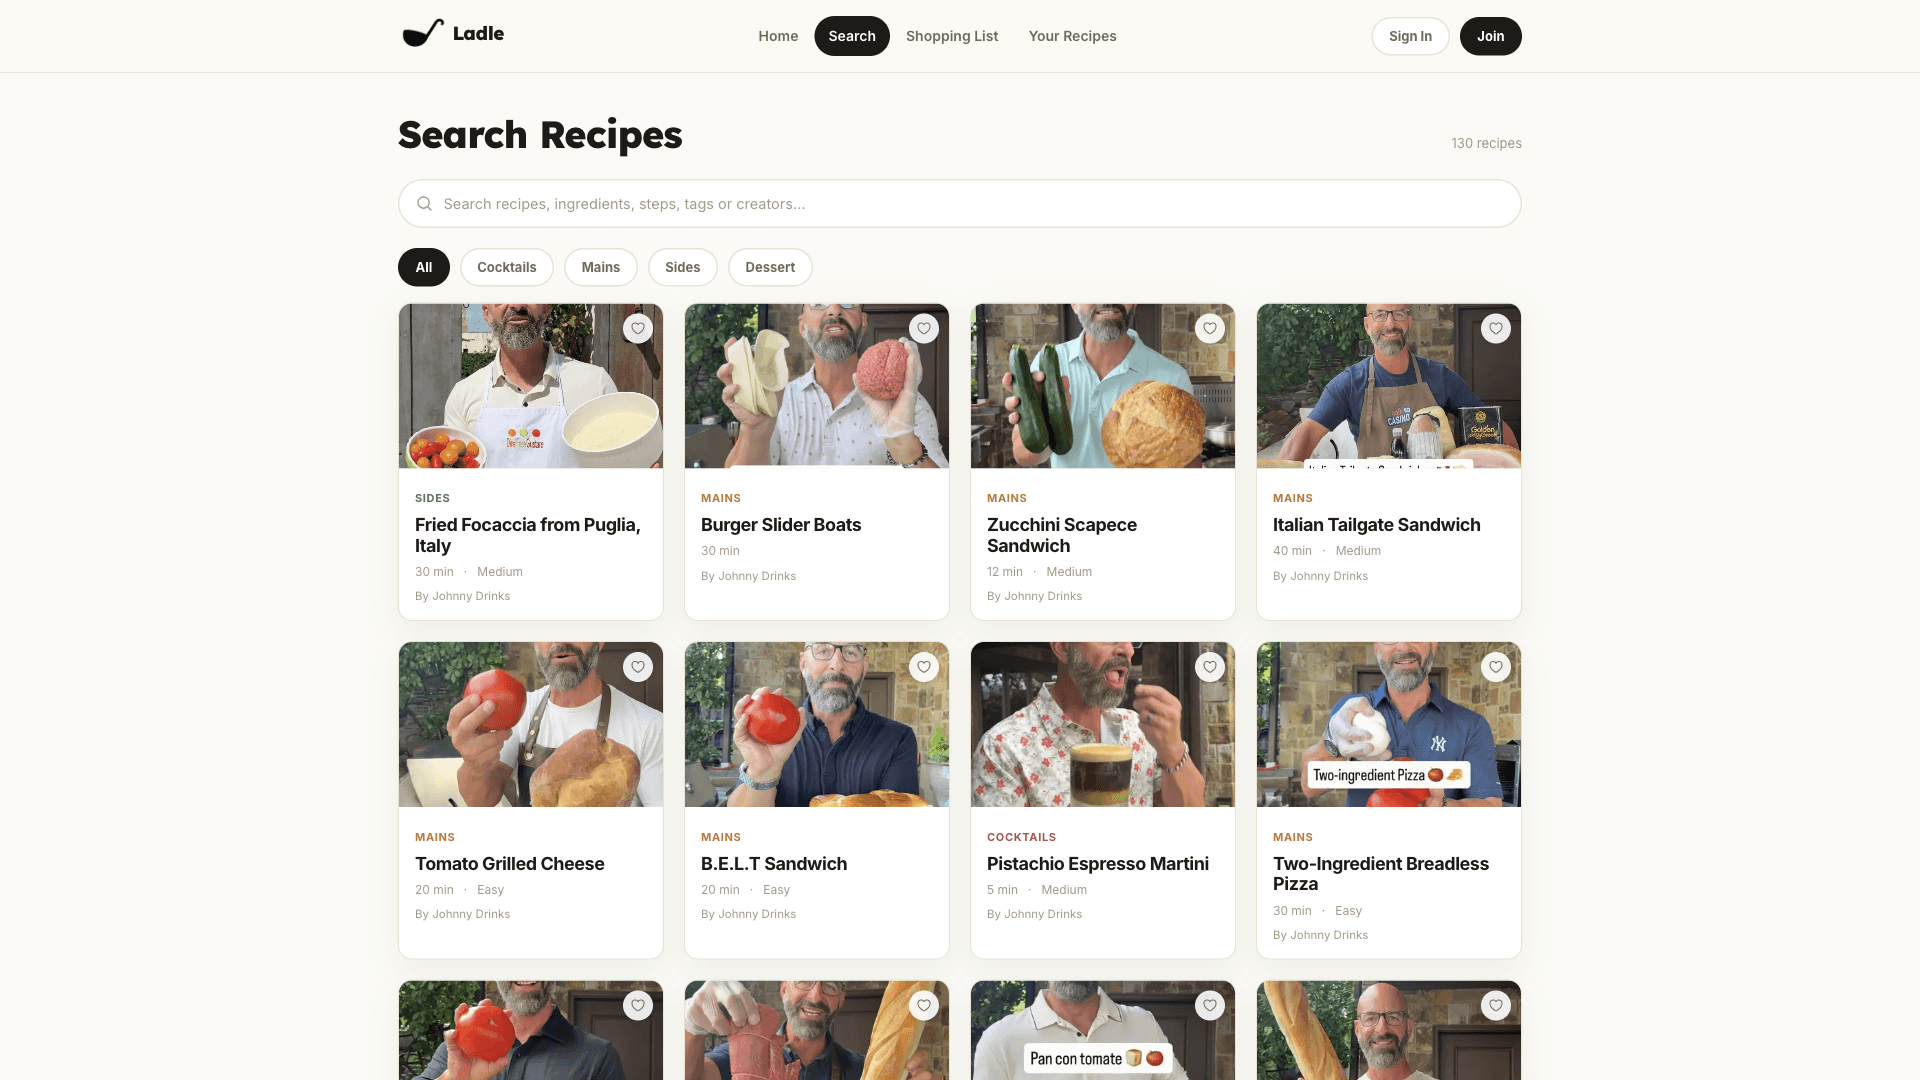Click 40 min on Italian Tailgate Sandwich card
Image resolution: width=1920 pixels, height=1080 pixels.
pyautogui.click(x=1292, y=551)
